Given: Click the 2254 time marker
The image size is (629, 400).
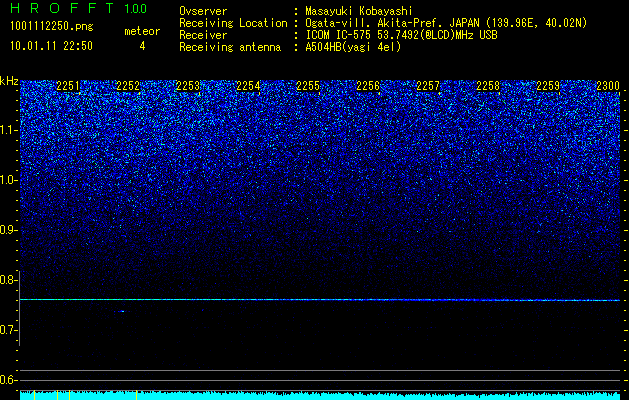Looking at the screenshot, I should (248, 86).
